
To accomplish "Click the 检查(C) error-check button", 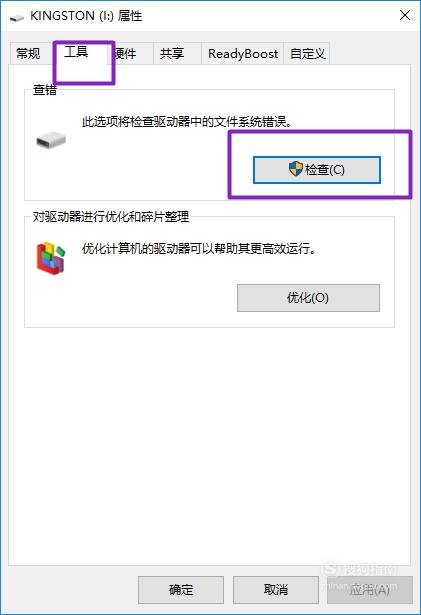I will click(317, 170).
